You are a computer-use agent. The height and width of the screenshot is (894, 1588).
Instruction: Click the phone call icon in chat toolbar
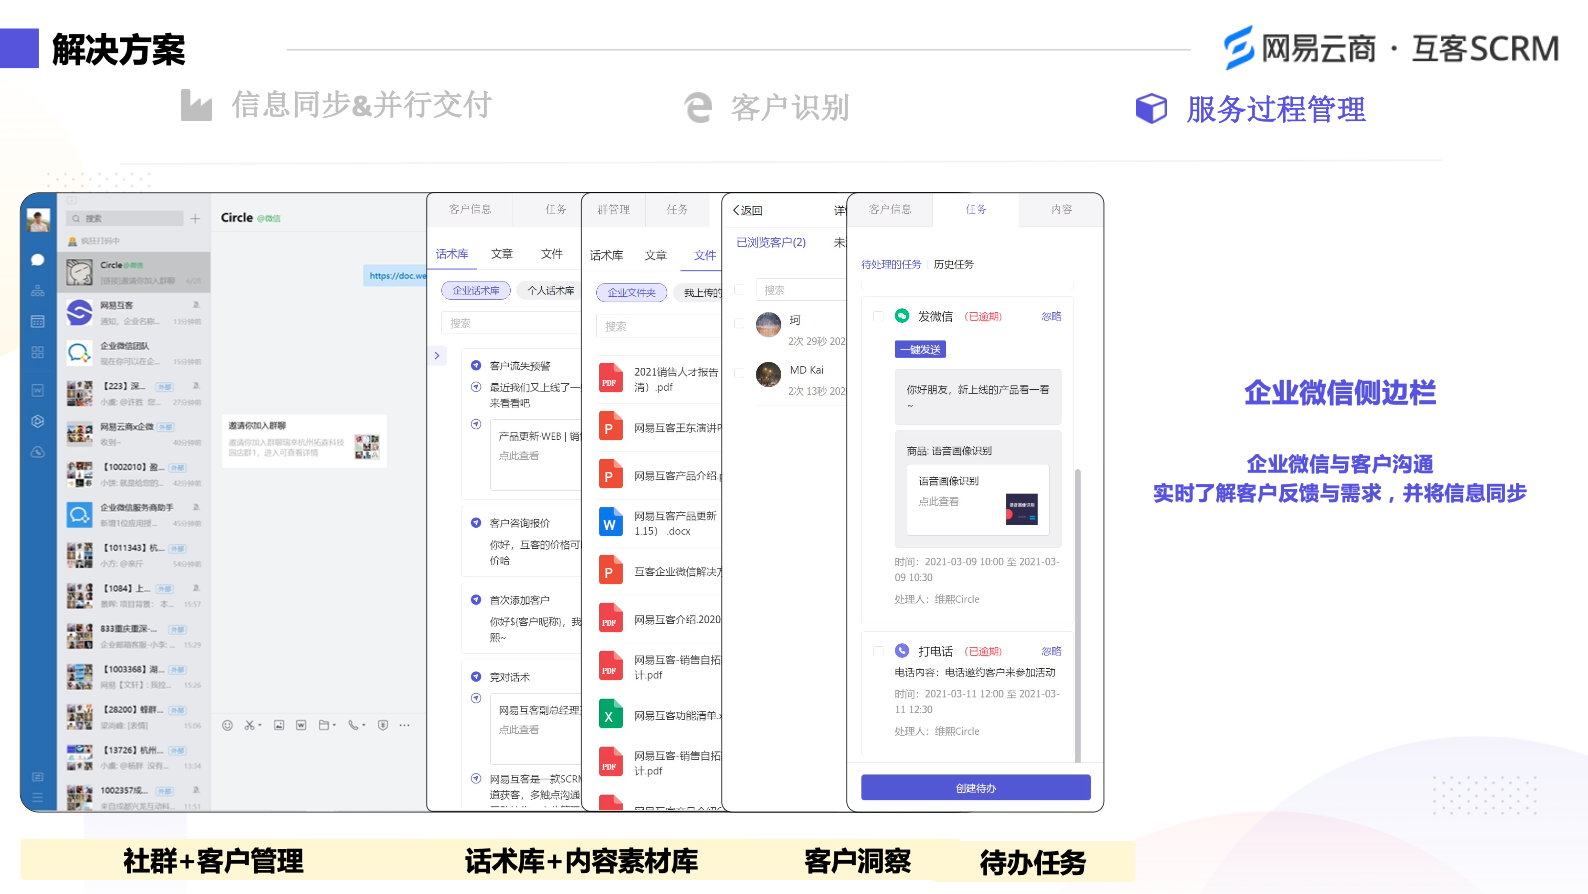[x=353, y=725]
